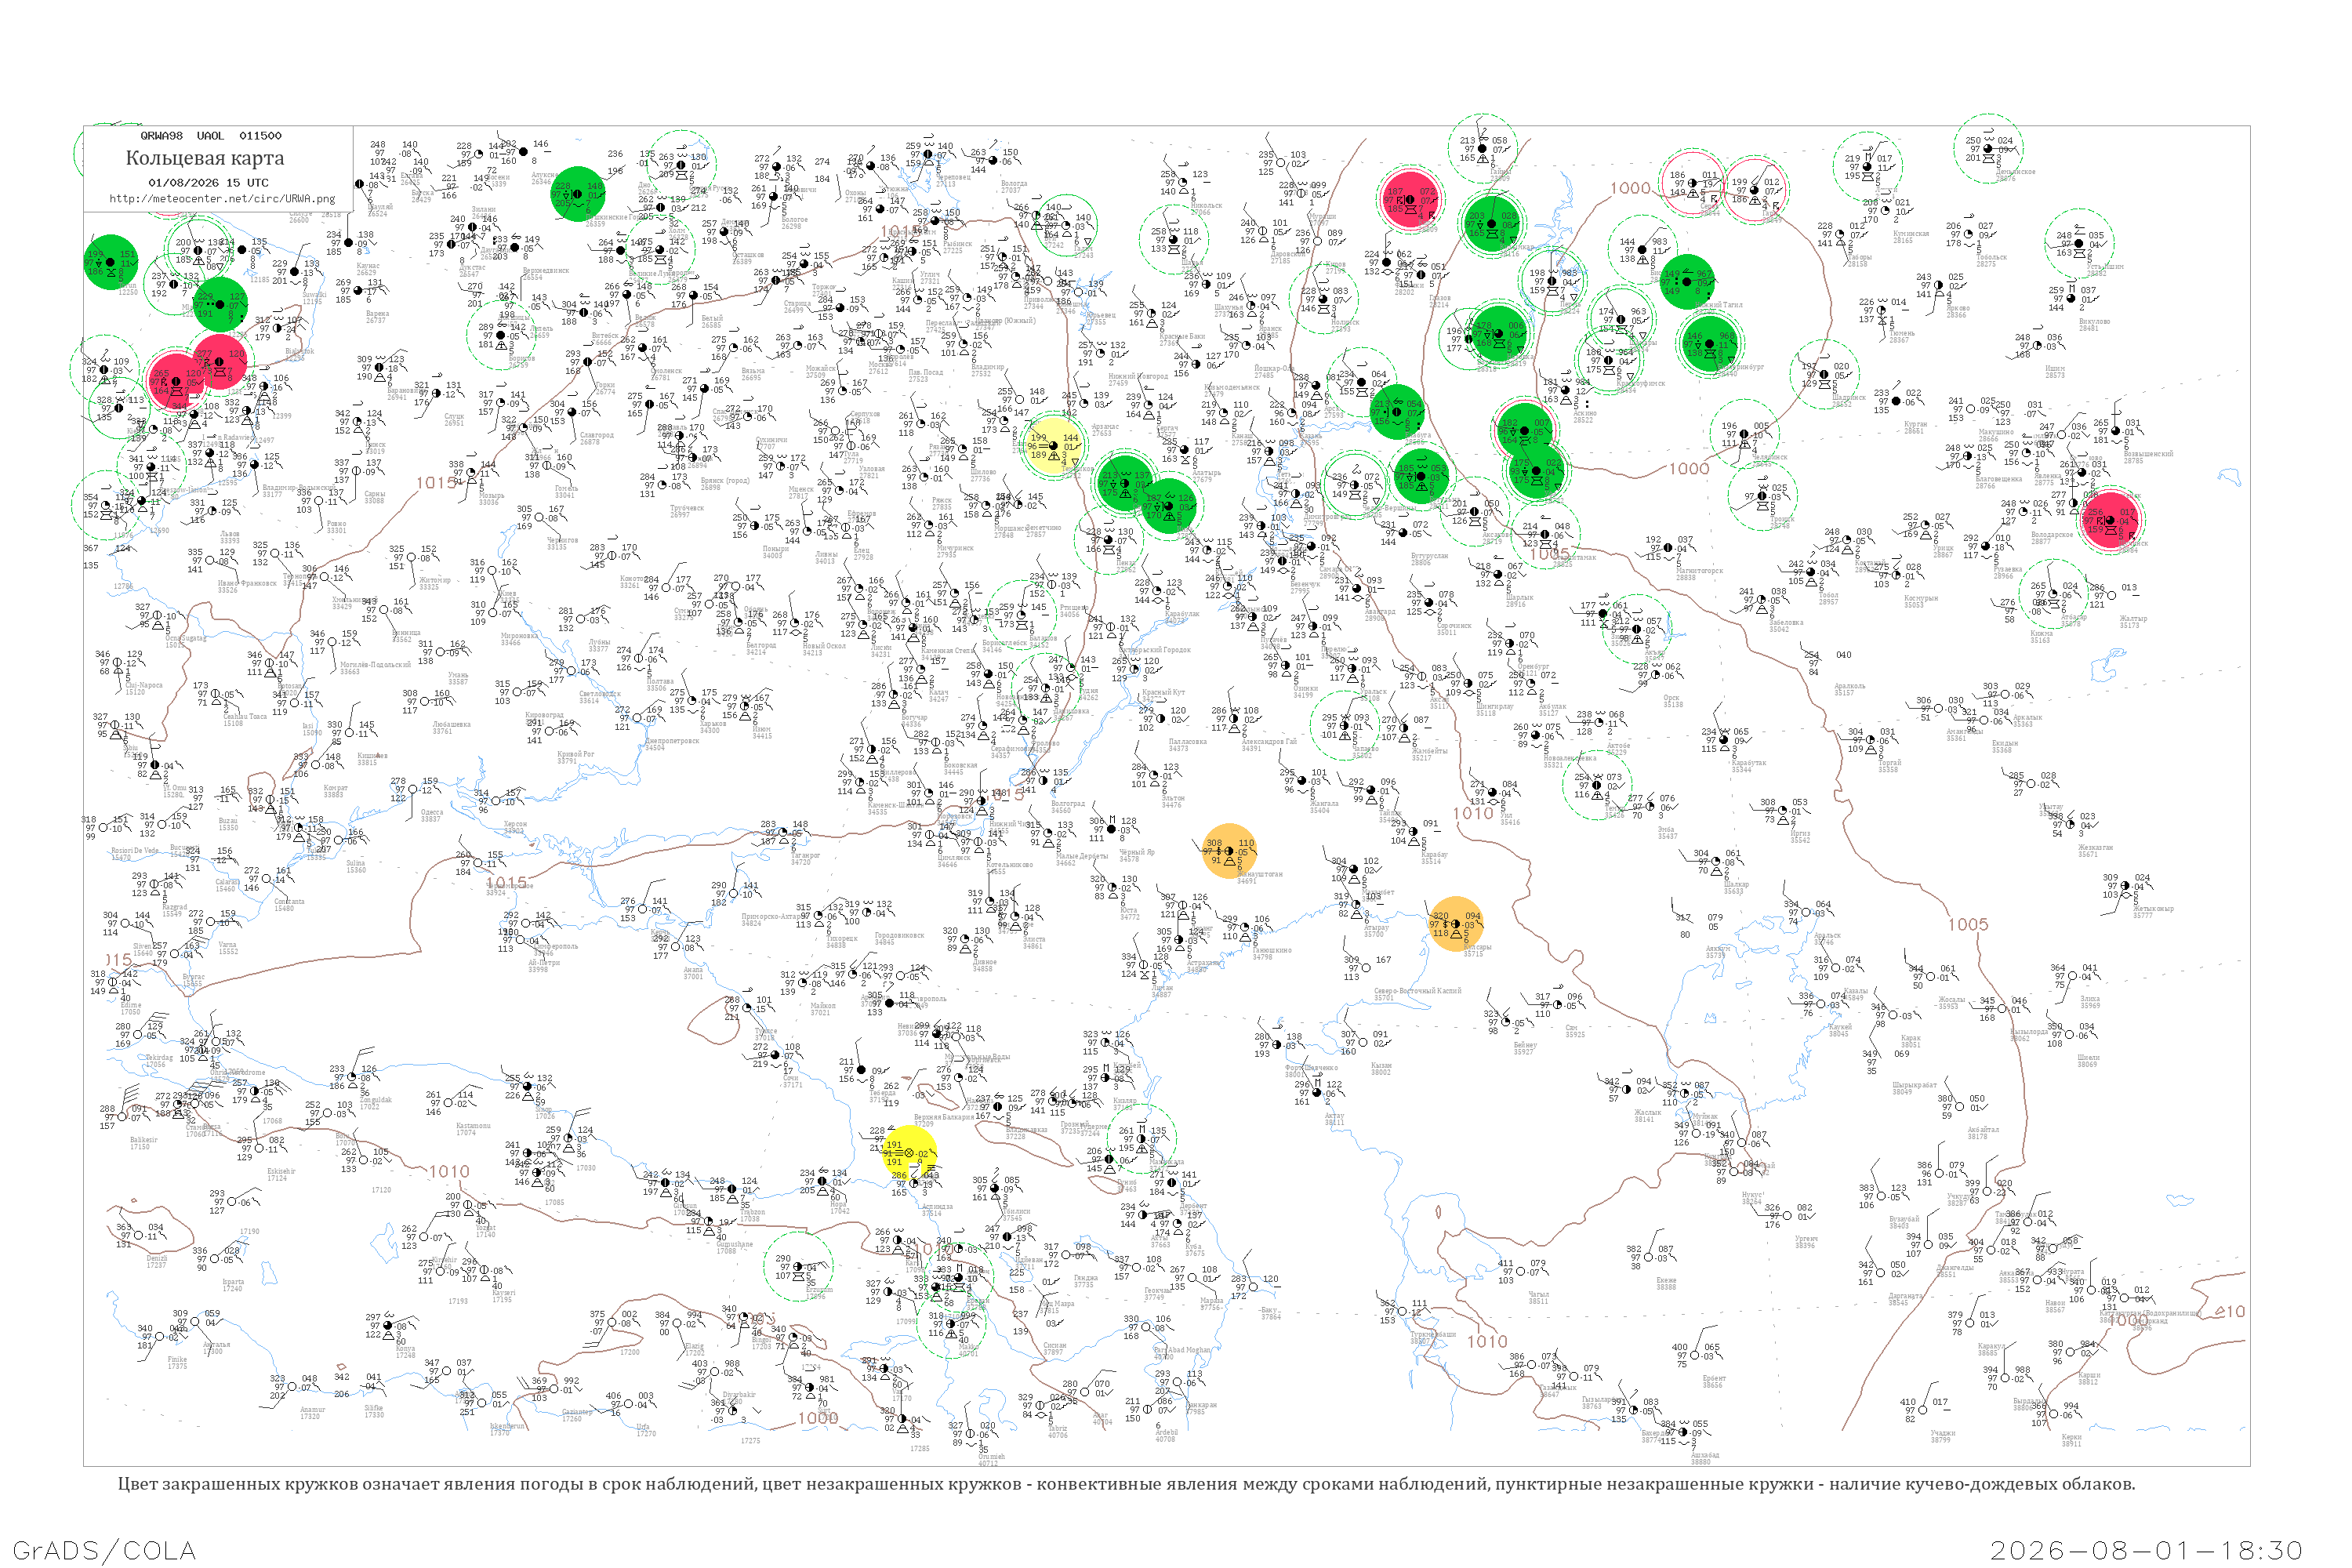Viewport: 2352px width, 1568px height.
Task: Click the map title "Кольцевая карта"
Action: pyautogui.click(x=204, y=158)
